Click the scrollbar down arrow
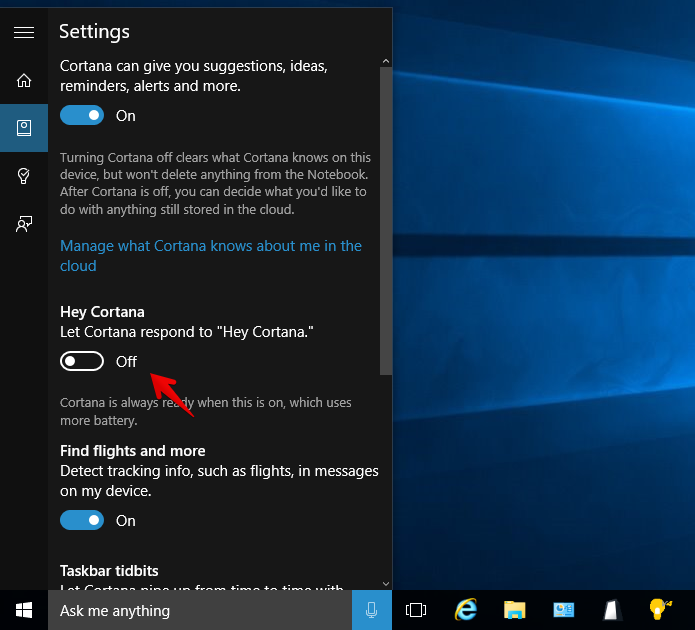Viewport: 695px width, 630px height. pos(386,584)
